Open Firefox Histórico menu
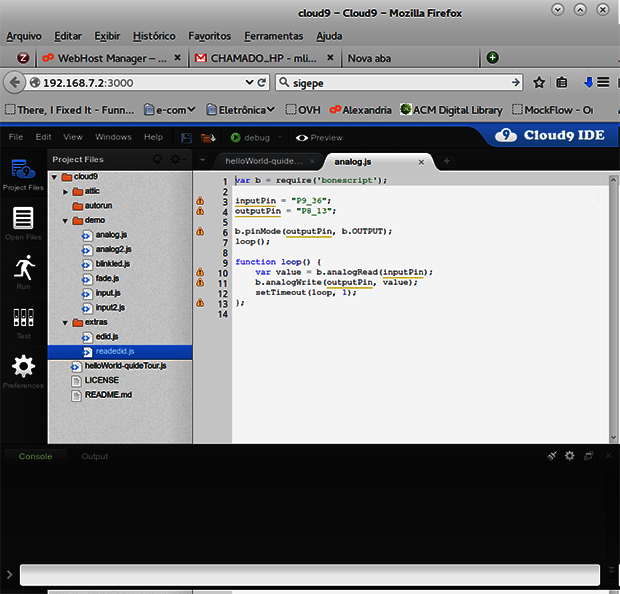 click(x=154, y=36)
